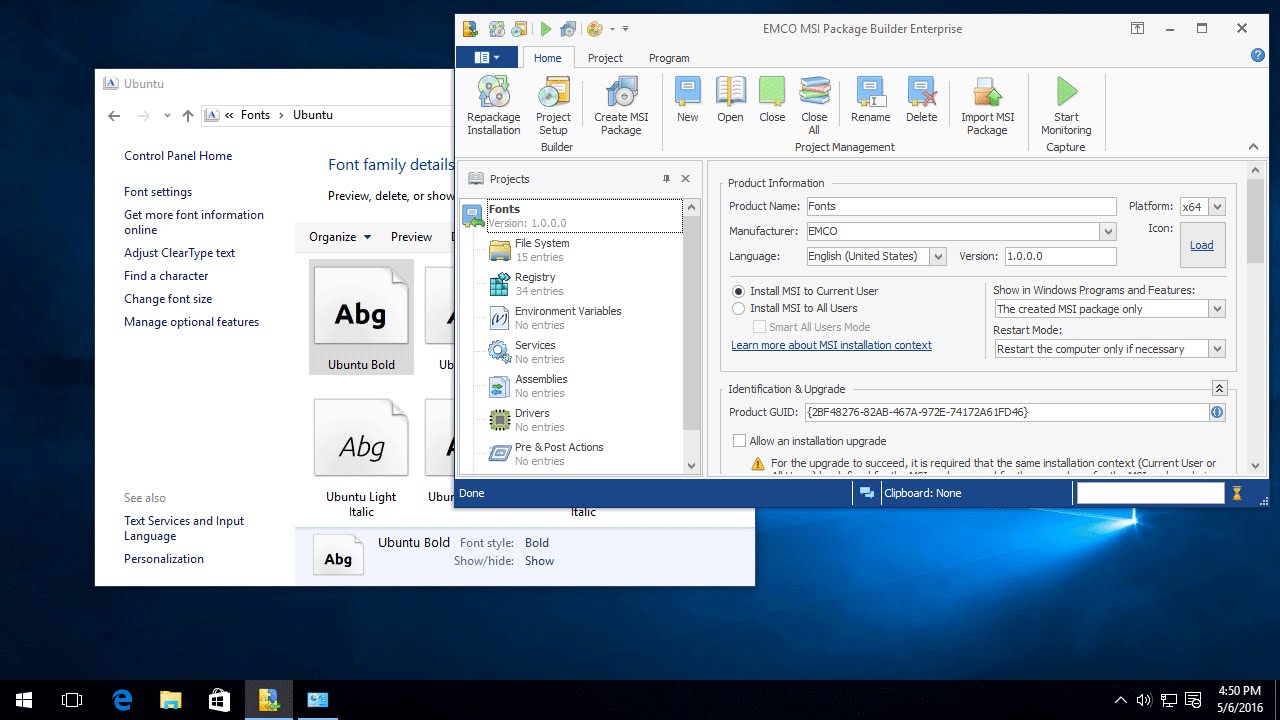Select Install MSI to Current User
Image resolution: width=1280 pixels, height=720 pixels.
click(739, 291)
